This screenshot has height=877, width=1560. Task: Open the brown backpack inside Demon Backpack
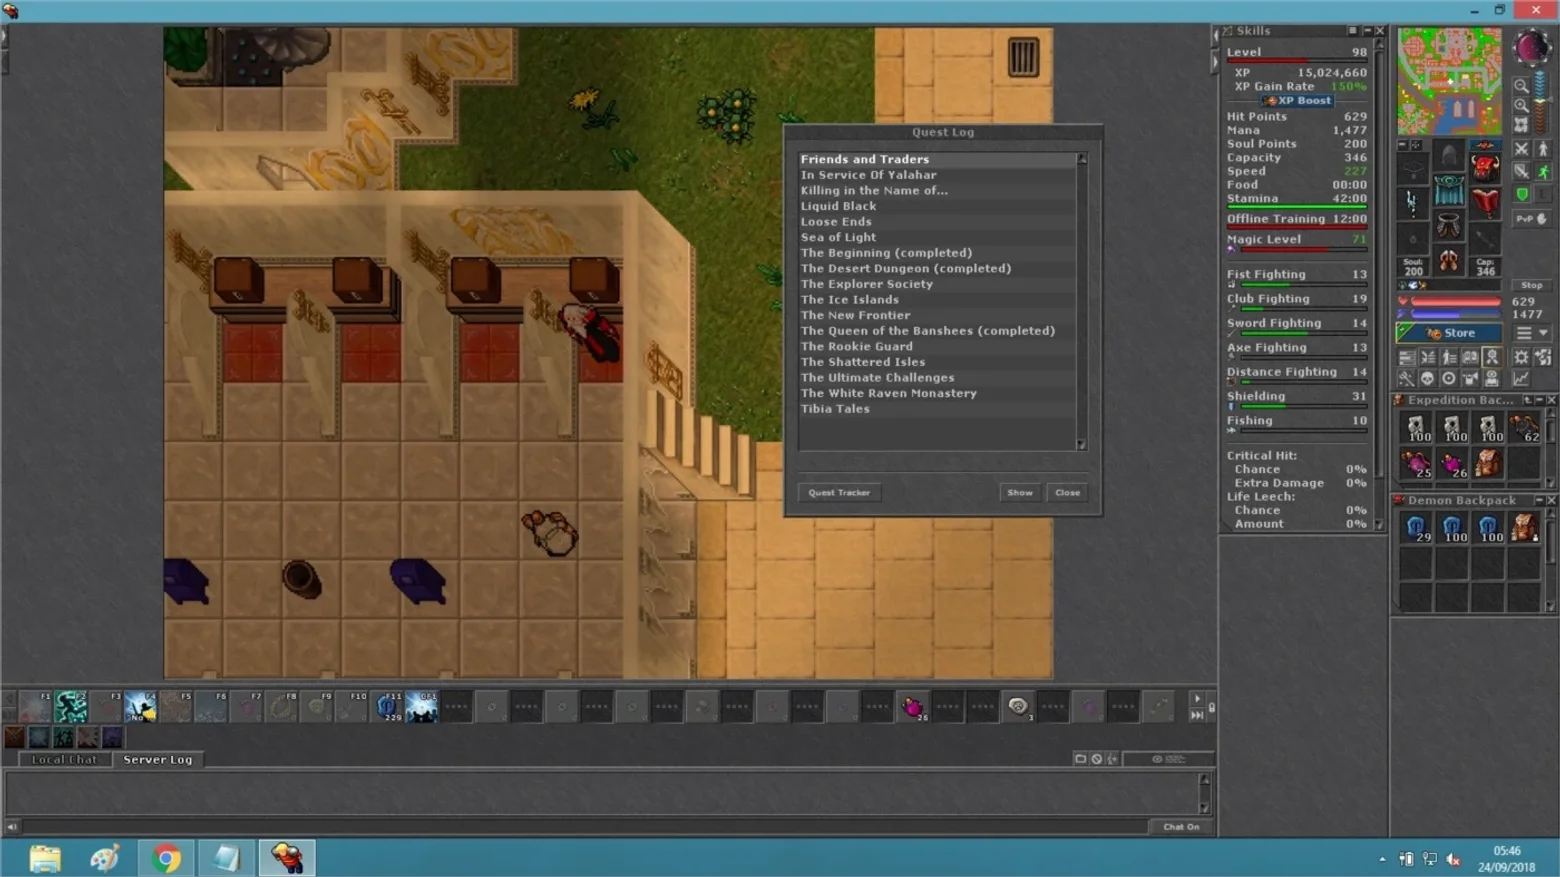click(x=1524, y=528)
